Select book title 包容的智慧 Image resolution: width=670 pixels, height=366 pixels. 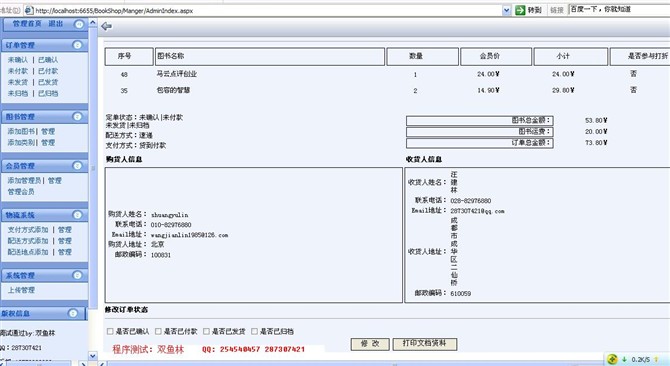(x=173, y=90)
